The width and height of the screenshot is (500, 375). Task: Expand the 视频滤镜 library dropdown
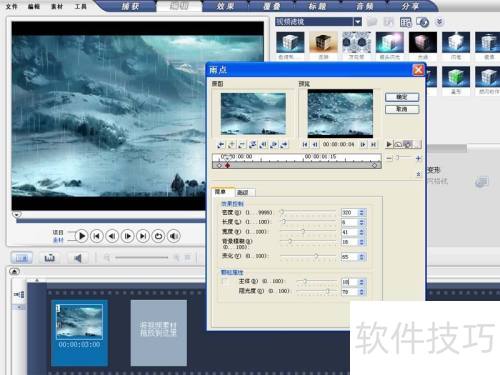coord(357,22)
